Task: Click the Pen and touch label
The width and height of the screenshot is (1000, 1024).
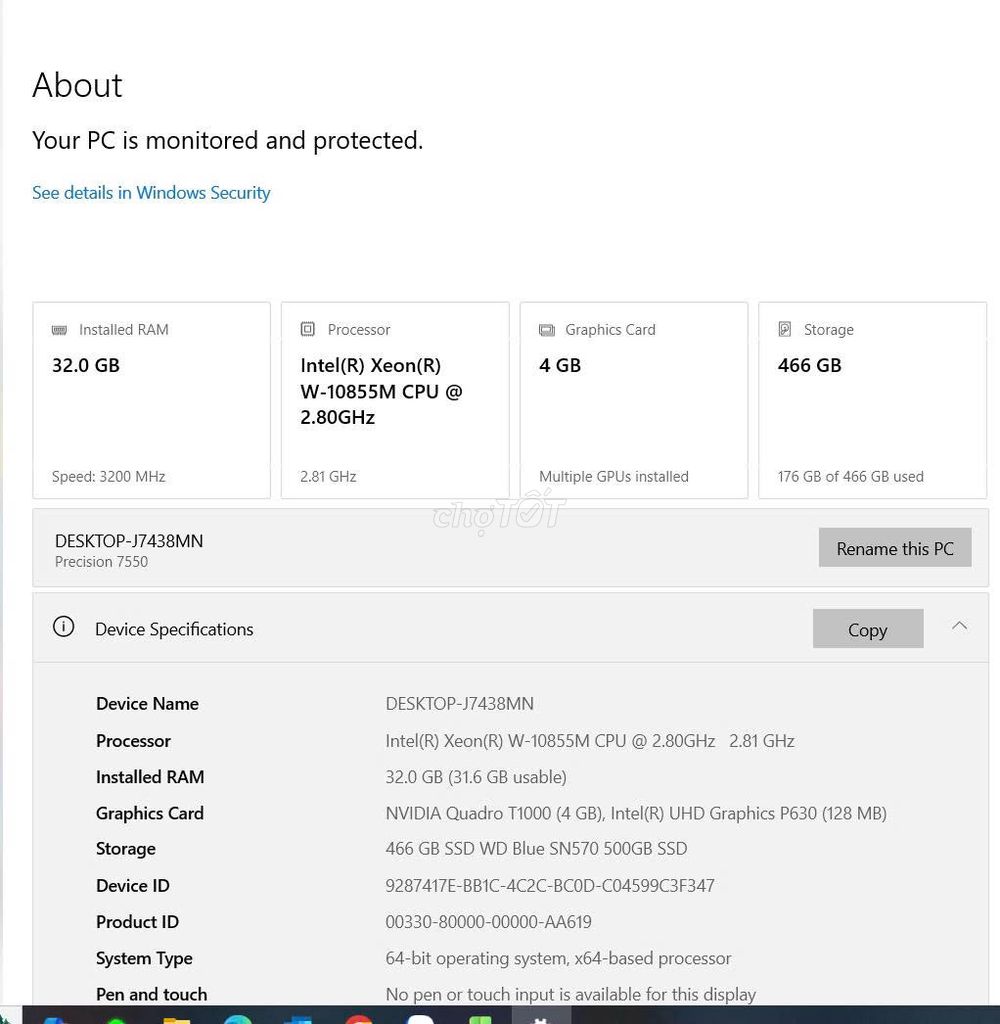Action: (x=152, y=994)
